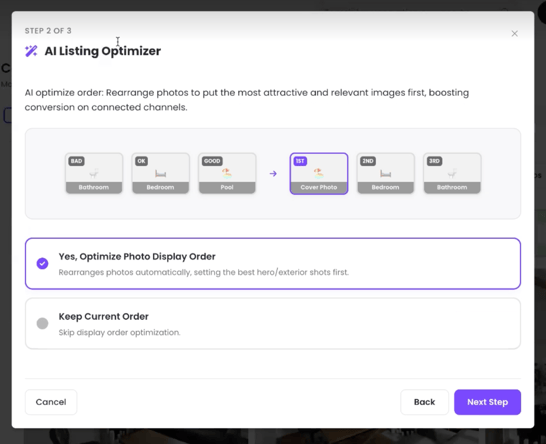Cancel the optimizer wizard
The width and height of the screenshot is (546, 444).
(x=51, y=402)
